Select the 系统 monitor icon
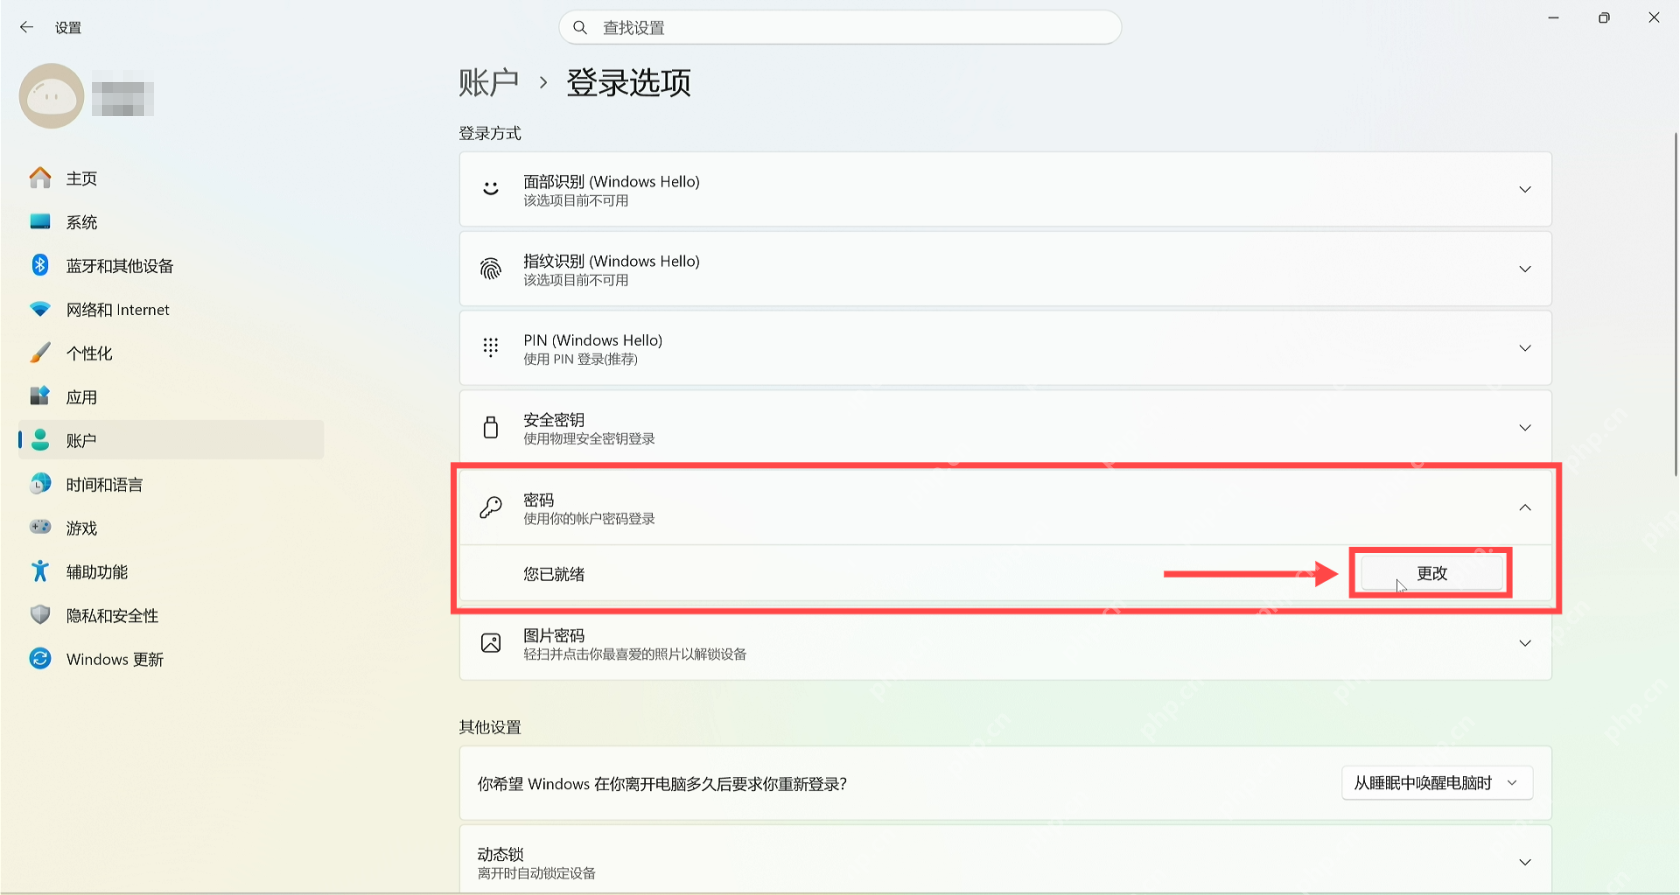This screenshot has width=1680, height=895. (x=40, y=222)
